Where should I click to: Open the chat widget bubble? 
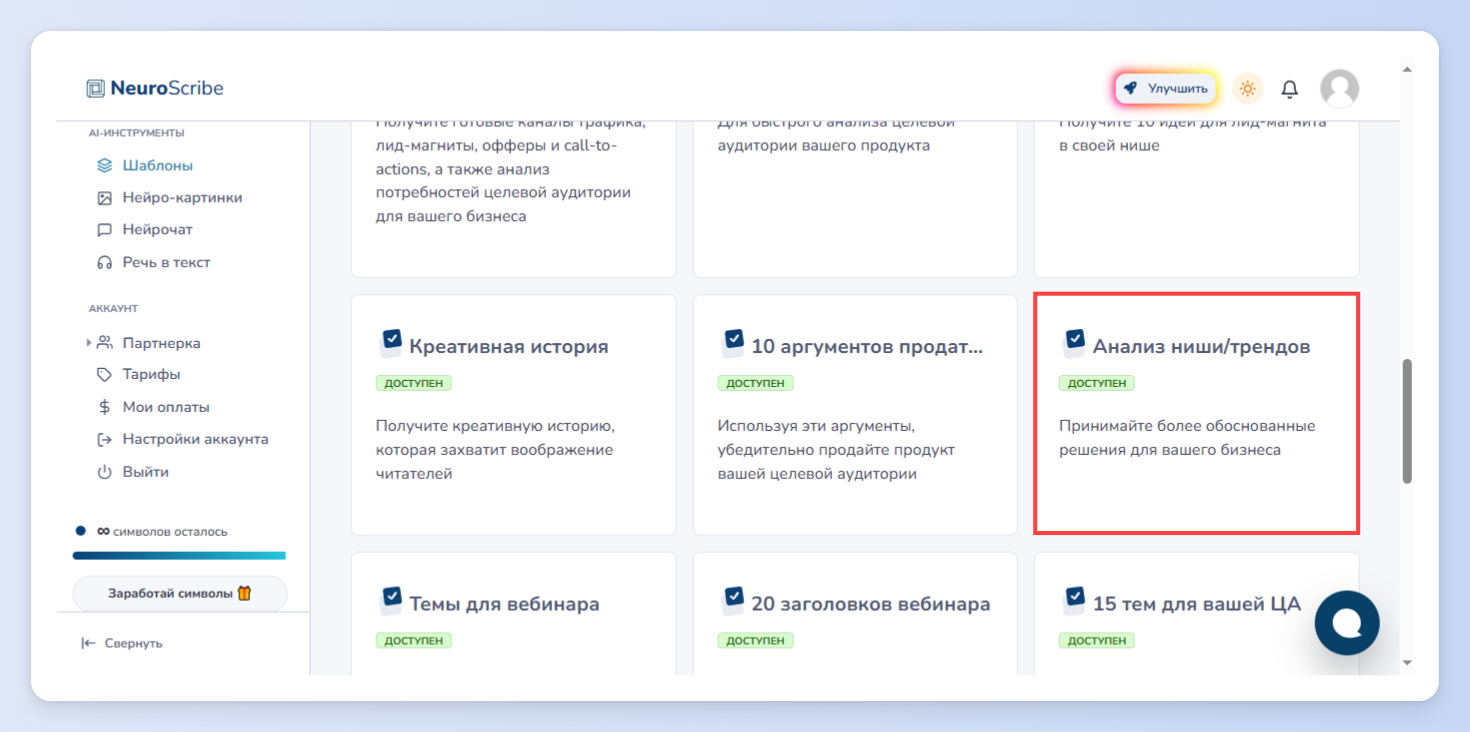(1347, 623)
